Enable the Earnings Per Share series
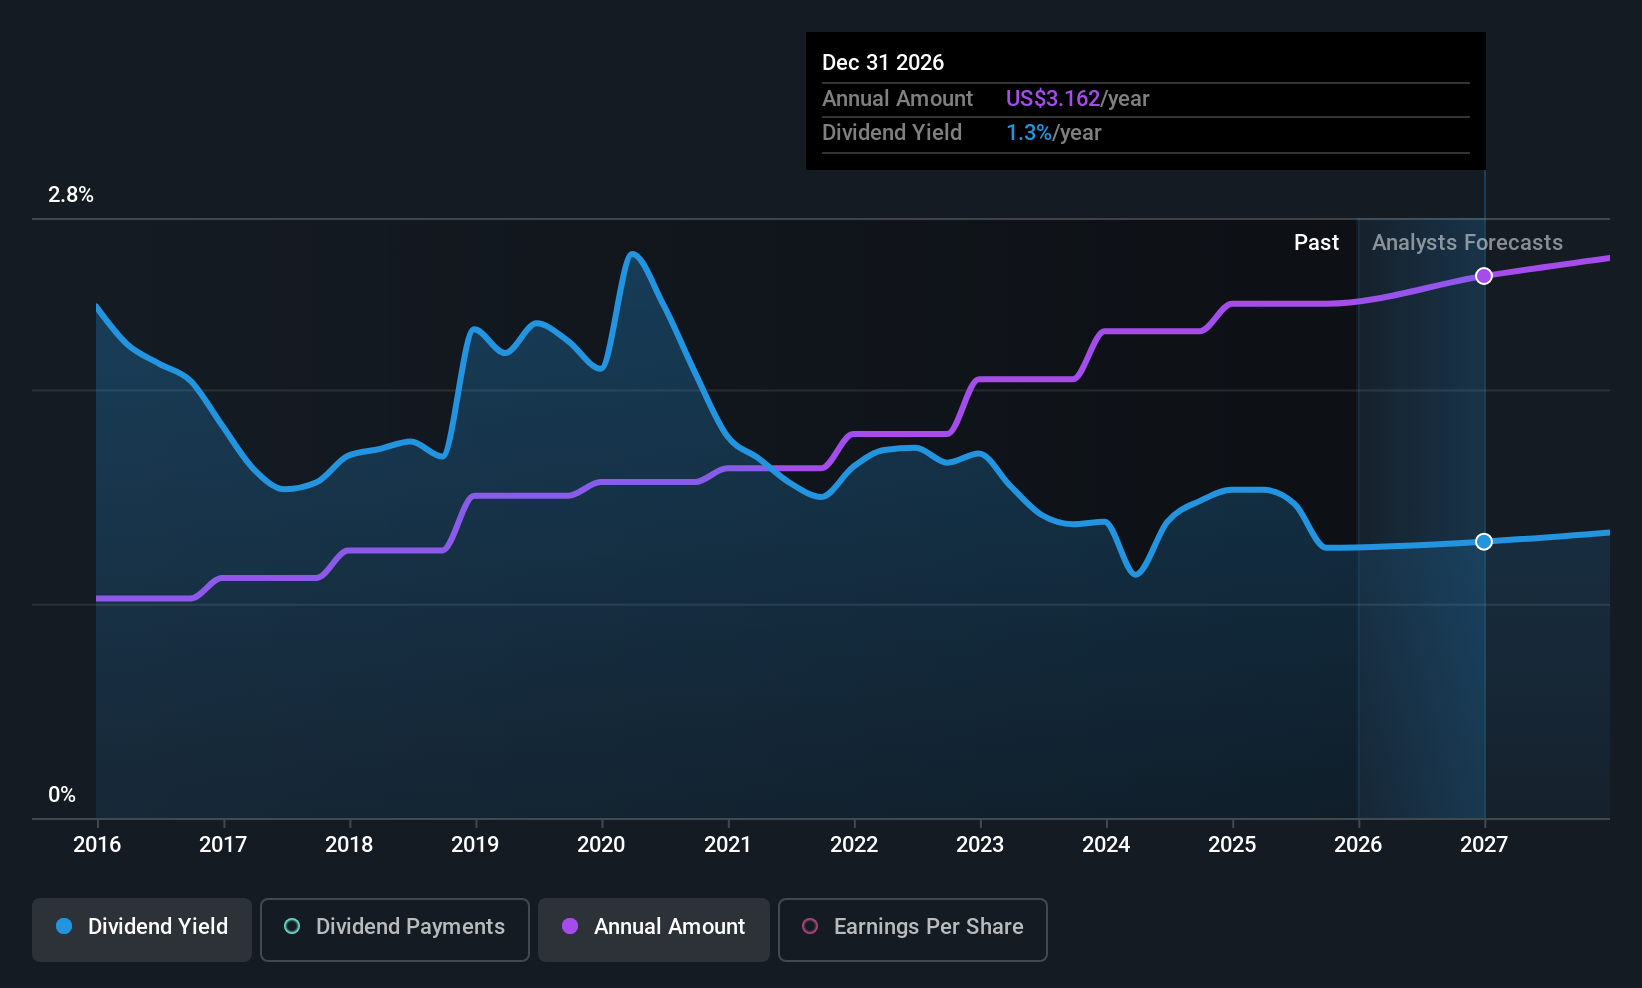Image resolution: width=1642 pixels, height=988 pixels. [x=913, y=930]
